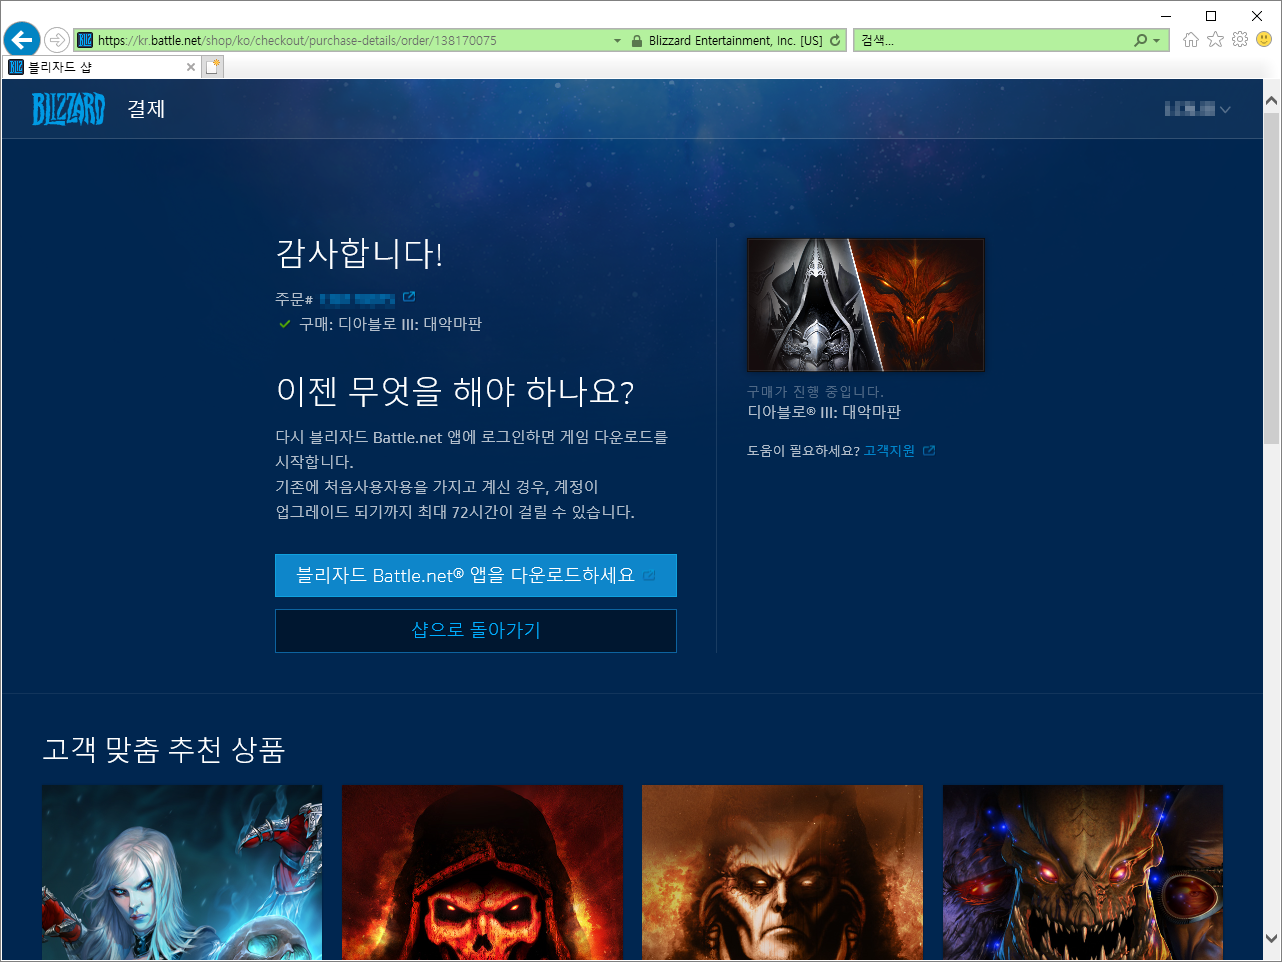Click the vertical scrollbar thumb
The image size is (1282, 962).
[1272, 279]
